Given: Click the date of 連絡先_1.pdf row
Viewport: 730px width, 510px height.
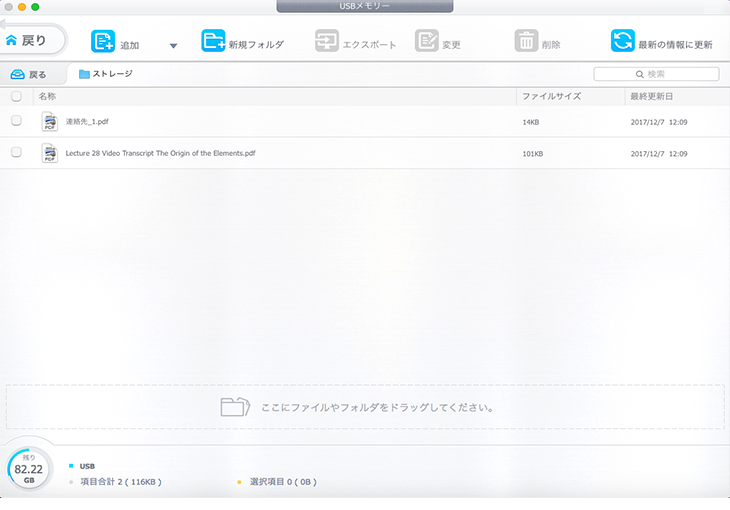Looking at the screenshot, I should point(659,122).
